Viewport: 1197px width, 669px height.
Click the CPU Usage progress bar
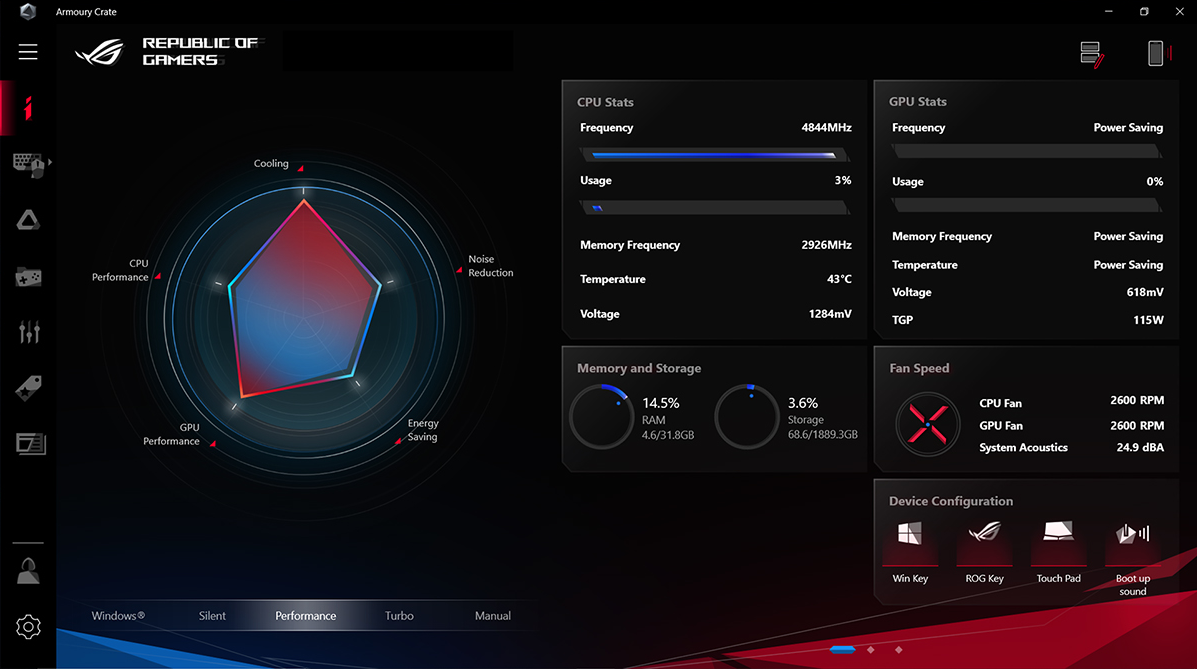[715, 208]
